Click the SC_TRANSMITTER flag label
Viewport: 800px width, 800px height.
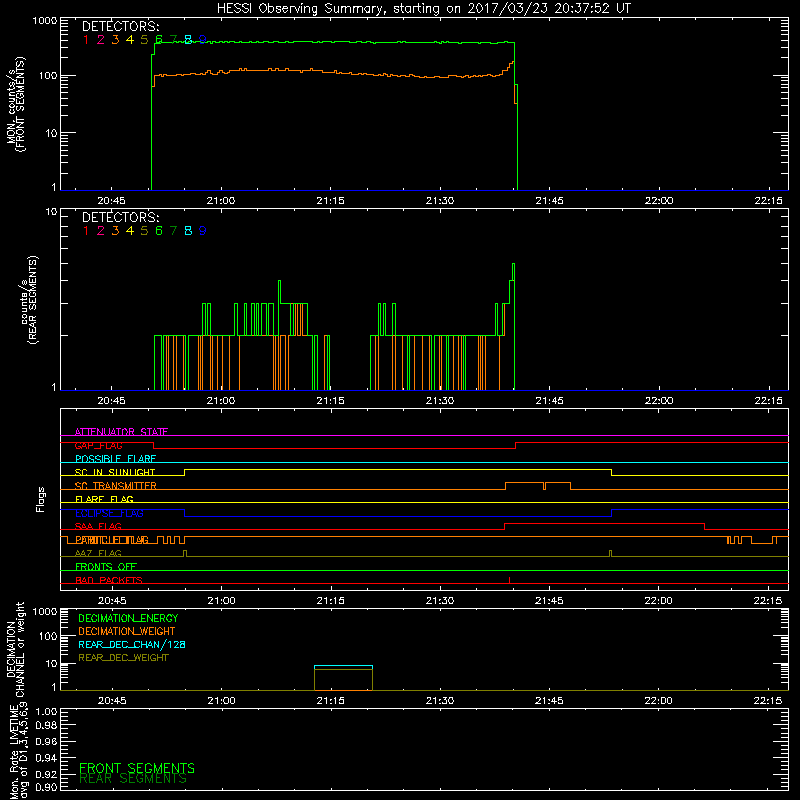[115, 486]
